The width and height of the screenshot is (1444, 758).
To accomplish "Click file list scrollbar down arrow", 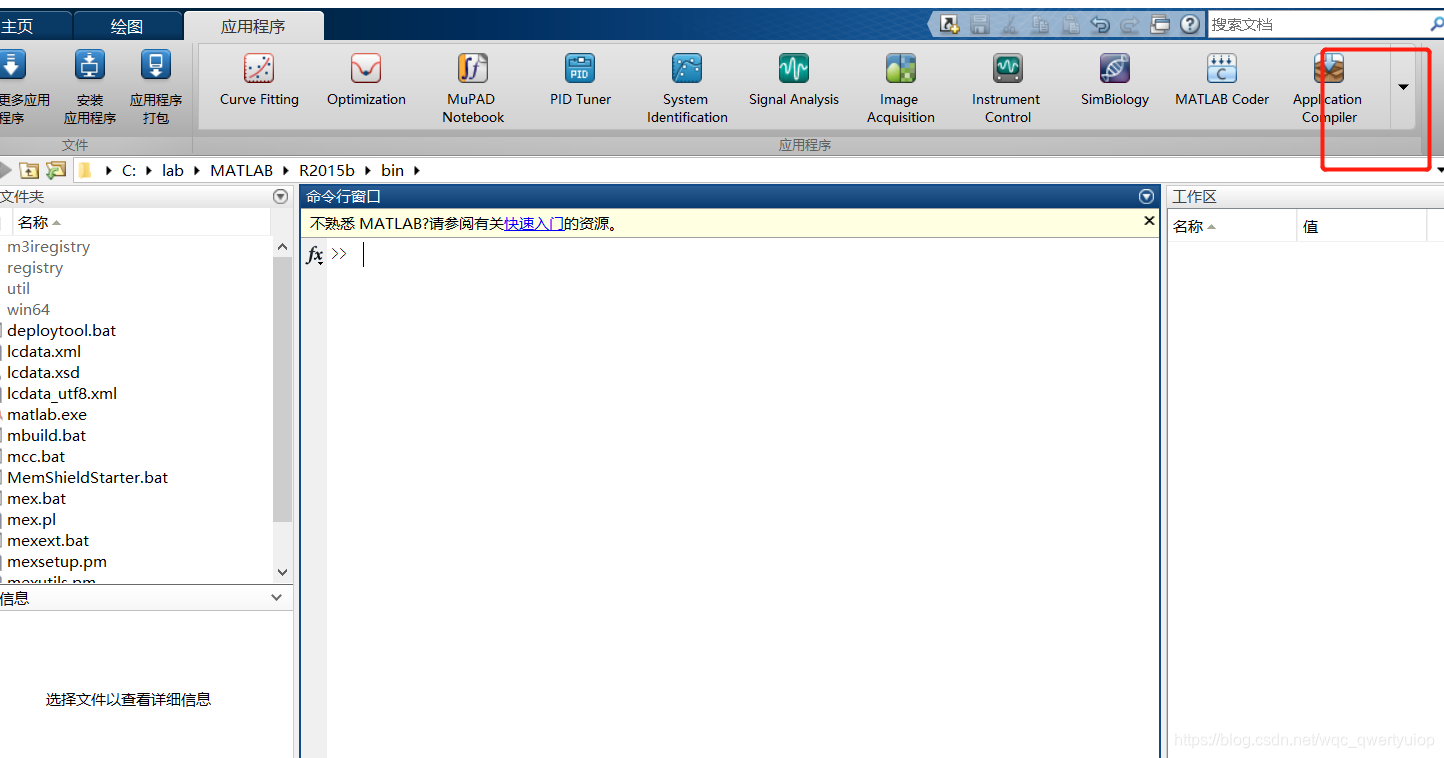I will [x=282, y=572].
